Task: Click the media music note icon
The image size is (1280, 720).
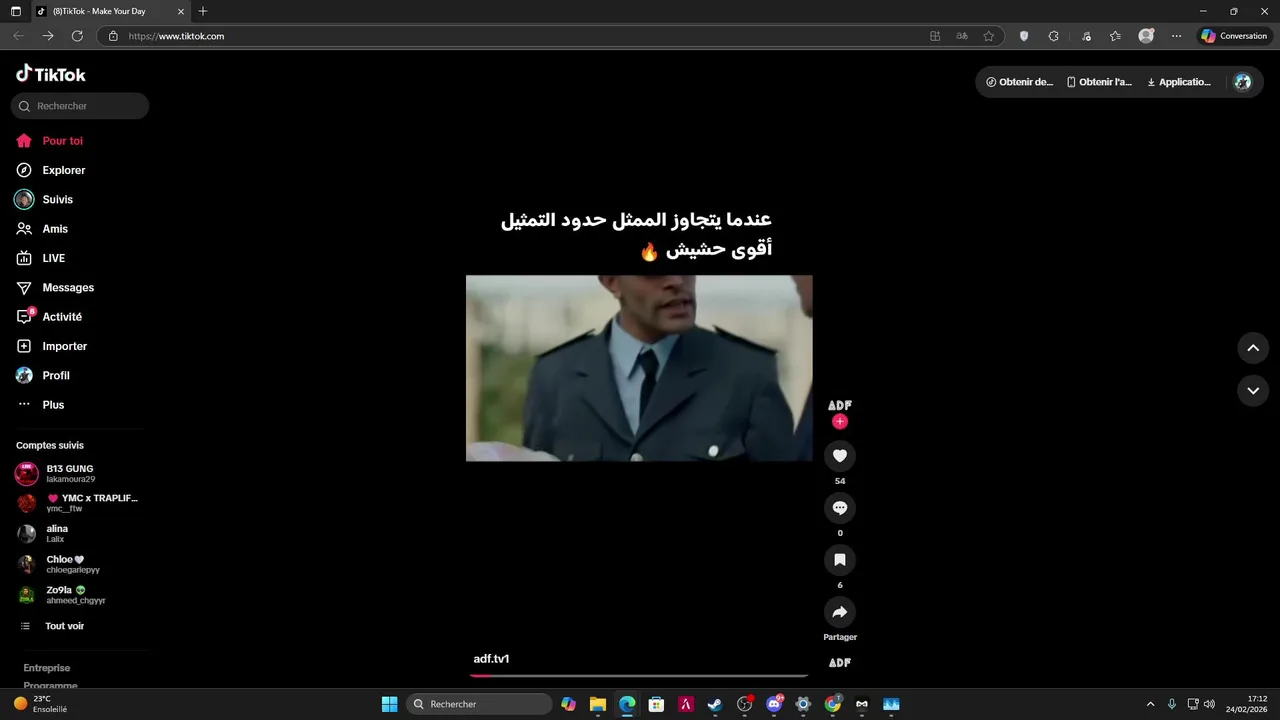Action: (1086, 36)
